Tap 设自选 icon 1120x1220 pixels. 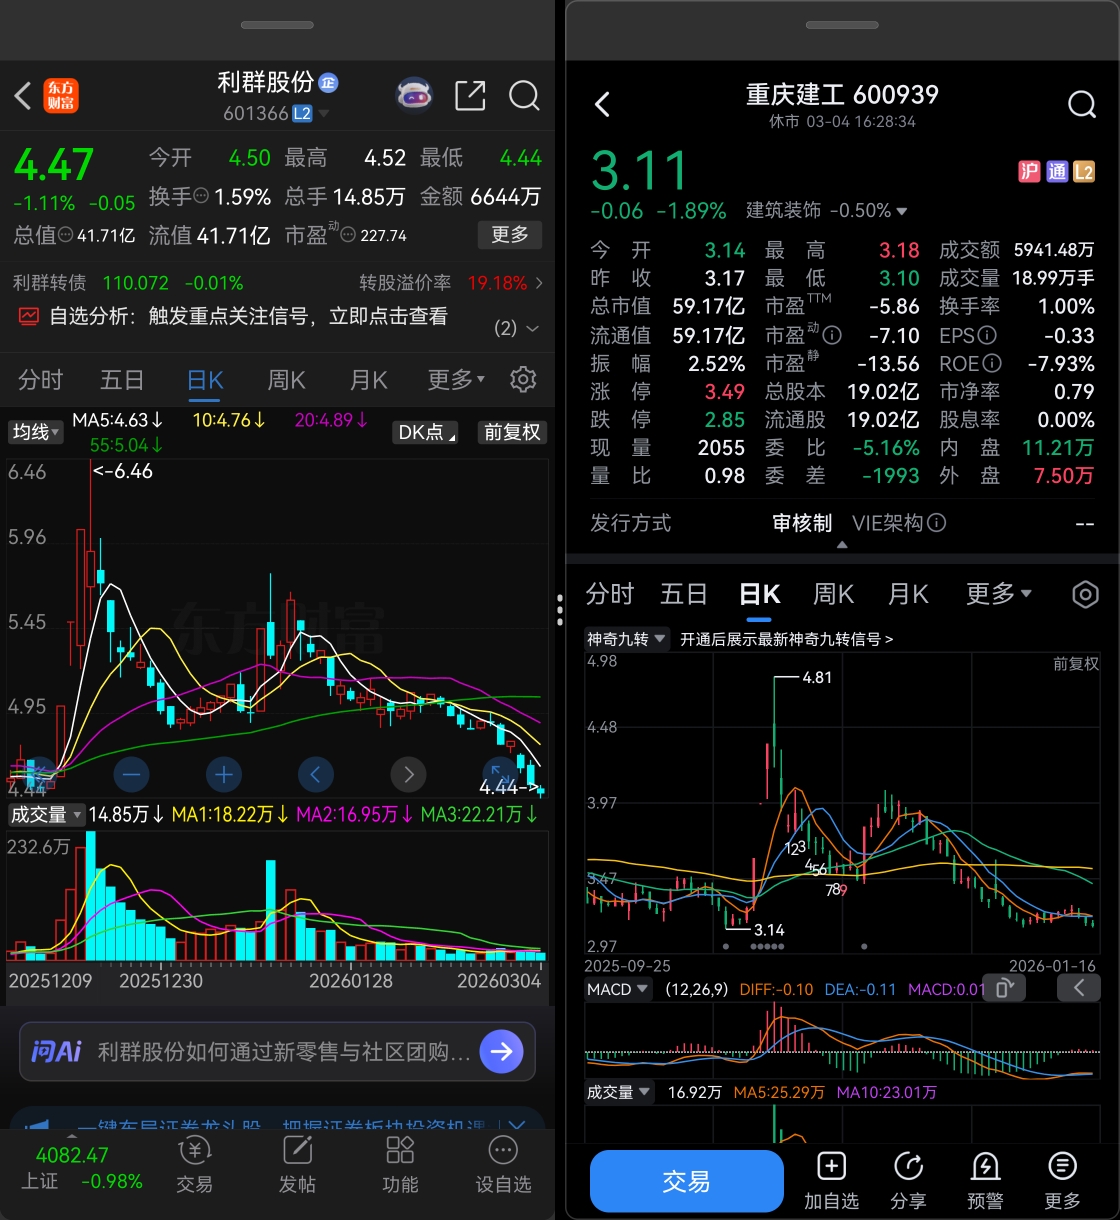pyautogui.click(x=503, y=1165)
